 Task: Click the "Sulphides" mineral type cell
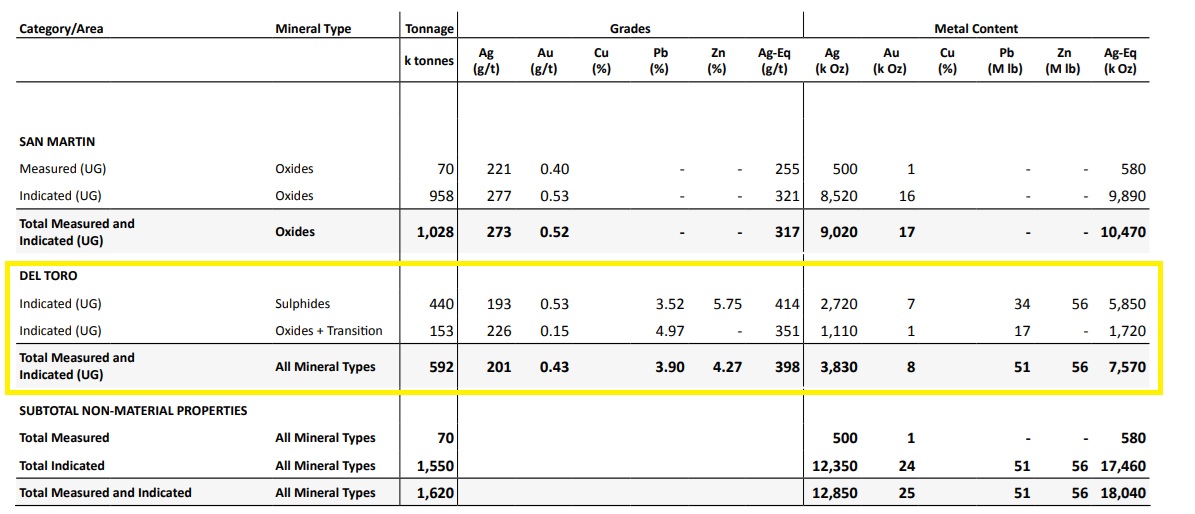pyautogui.click(x=302, y=304)
